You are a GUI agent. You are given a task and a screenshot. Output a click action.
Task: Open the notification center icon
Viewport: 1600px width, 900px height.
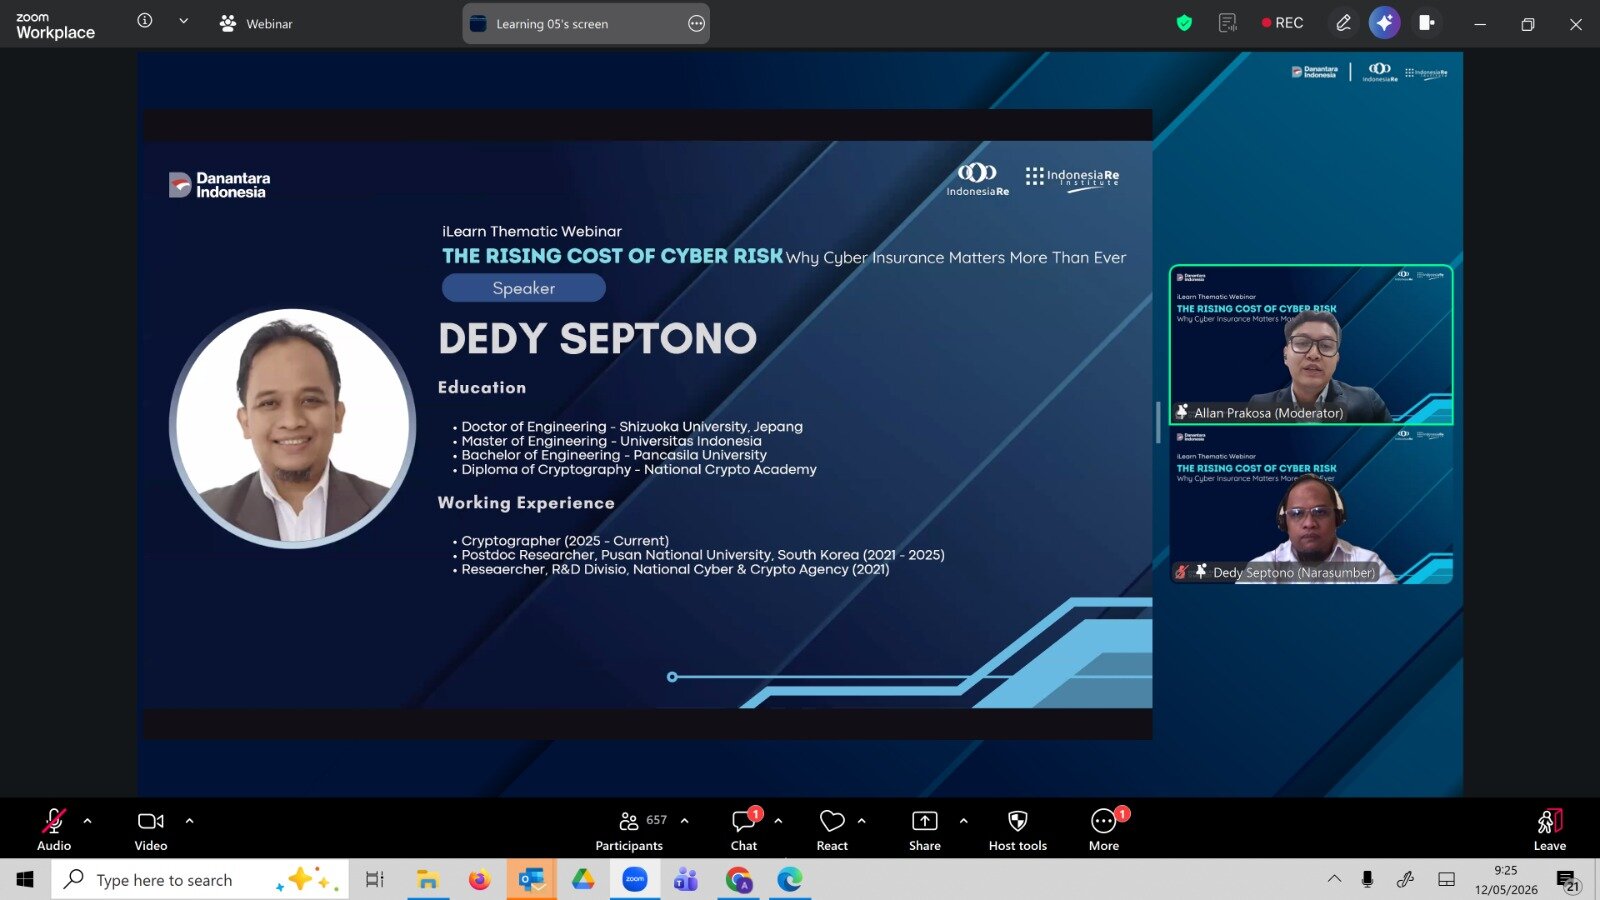point(1567,879)
